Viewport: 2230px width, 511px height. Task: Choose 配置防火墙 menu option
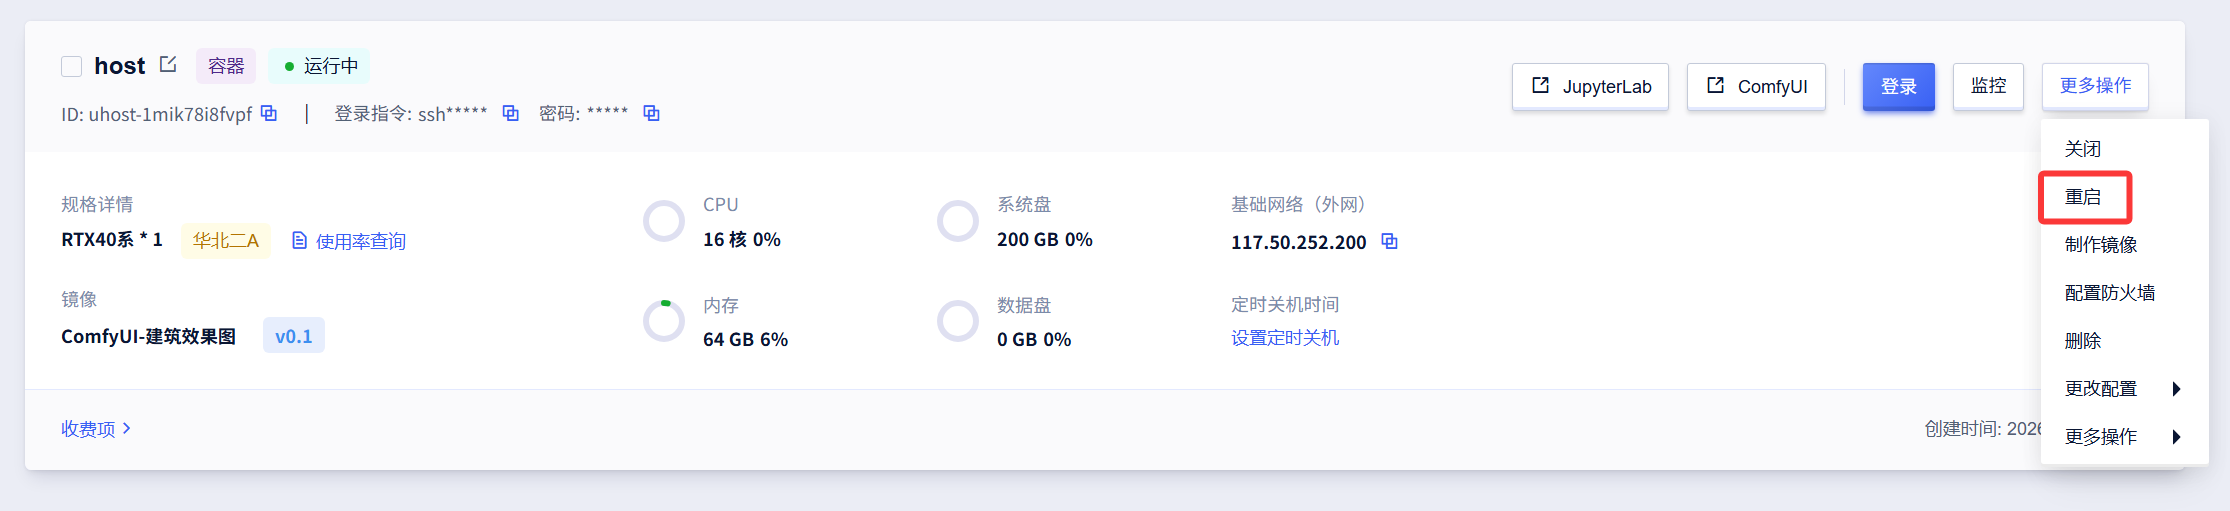pos(2109,293)
